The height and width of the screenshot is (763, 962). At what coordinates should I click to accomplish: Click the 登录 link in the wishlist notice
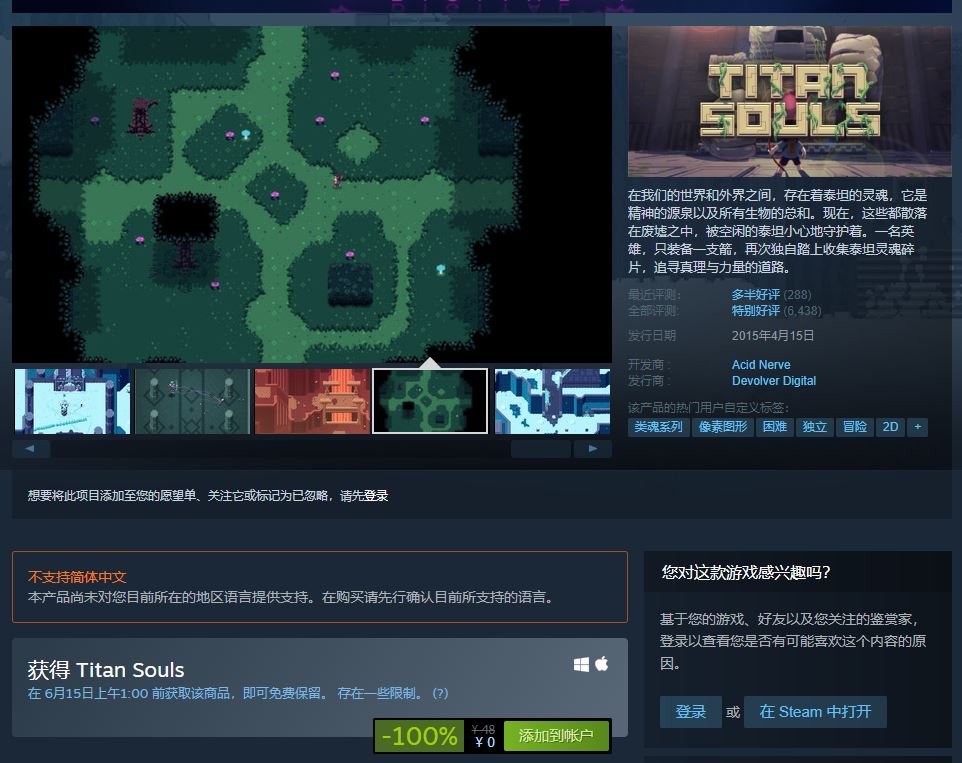click(376, 496)
